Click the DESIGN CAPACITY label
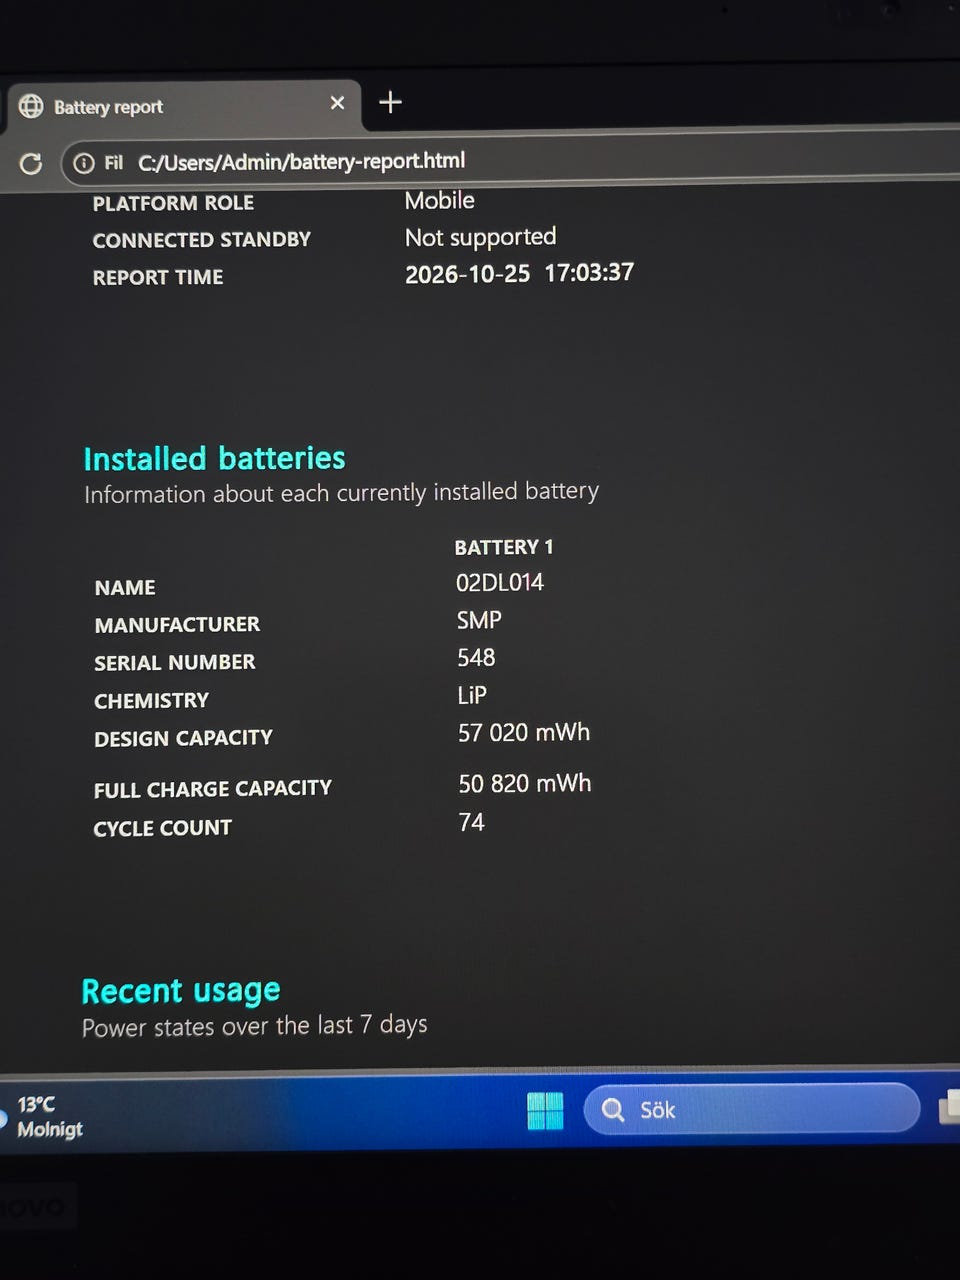The height and width of the screenshot is (1280, 960). point(183,738)
